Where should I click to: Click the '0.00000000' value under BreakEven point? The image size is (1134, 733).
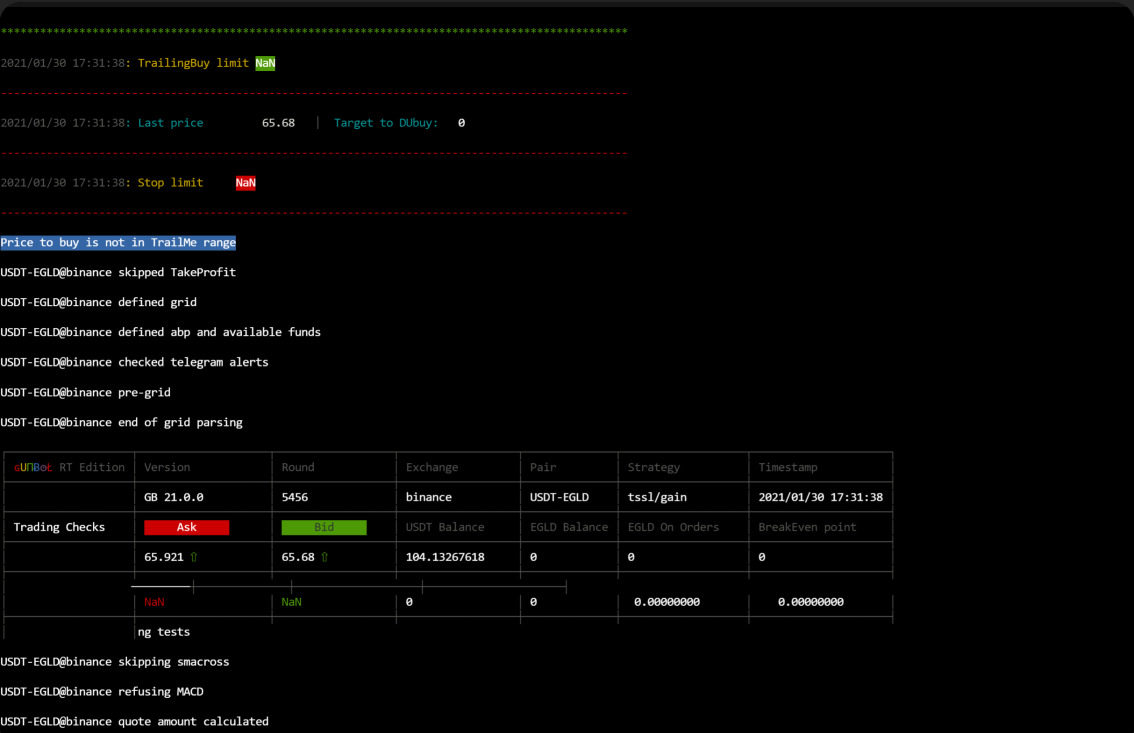tap(811, 602)
